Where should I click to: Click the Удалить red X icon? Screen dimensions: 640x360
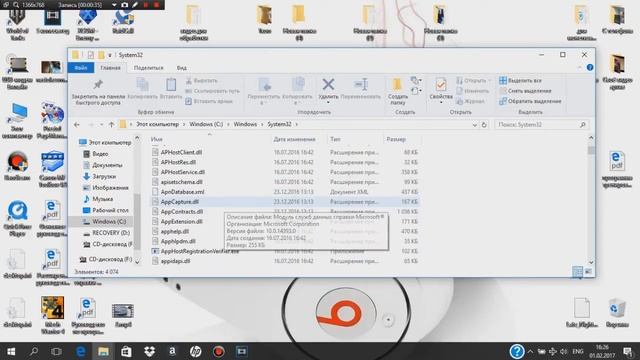pos(328,85)
